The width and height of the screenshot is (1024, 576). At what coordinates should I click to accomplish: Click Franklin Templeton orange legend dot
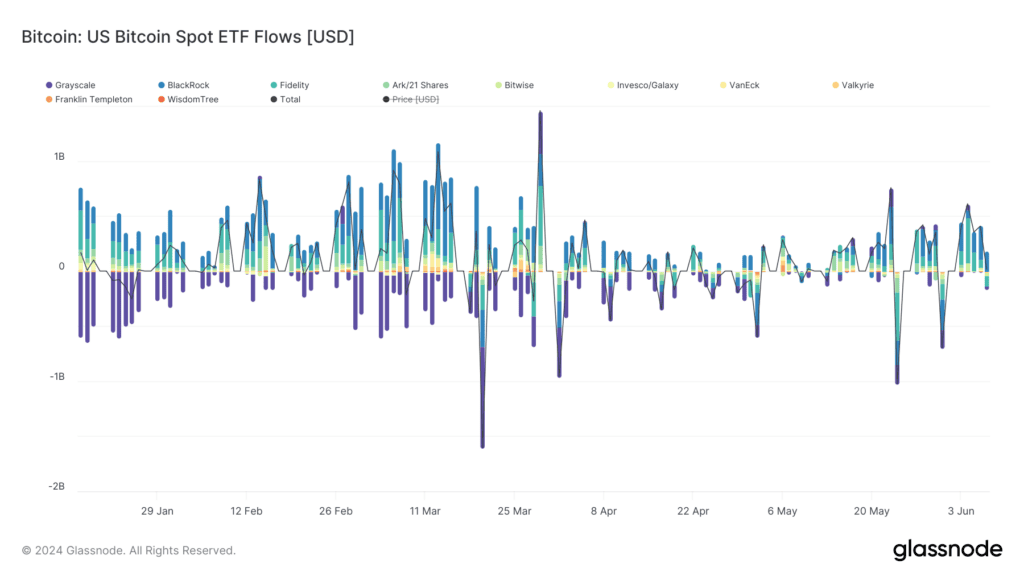pyautogui.click(x=49, y=100)
